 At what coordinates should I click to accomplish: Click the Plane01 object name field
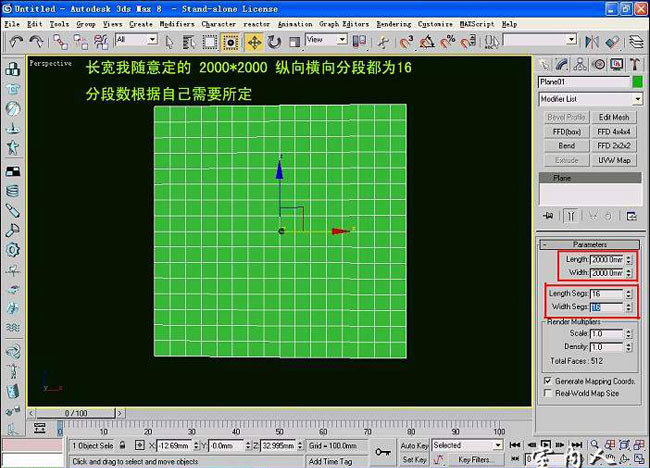(x=584, y=82)
